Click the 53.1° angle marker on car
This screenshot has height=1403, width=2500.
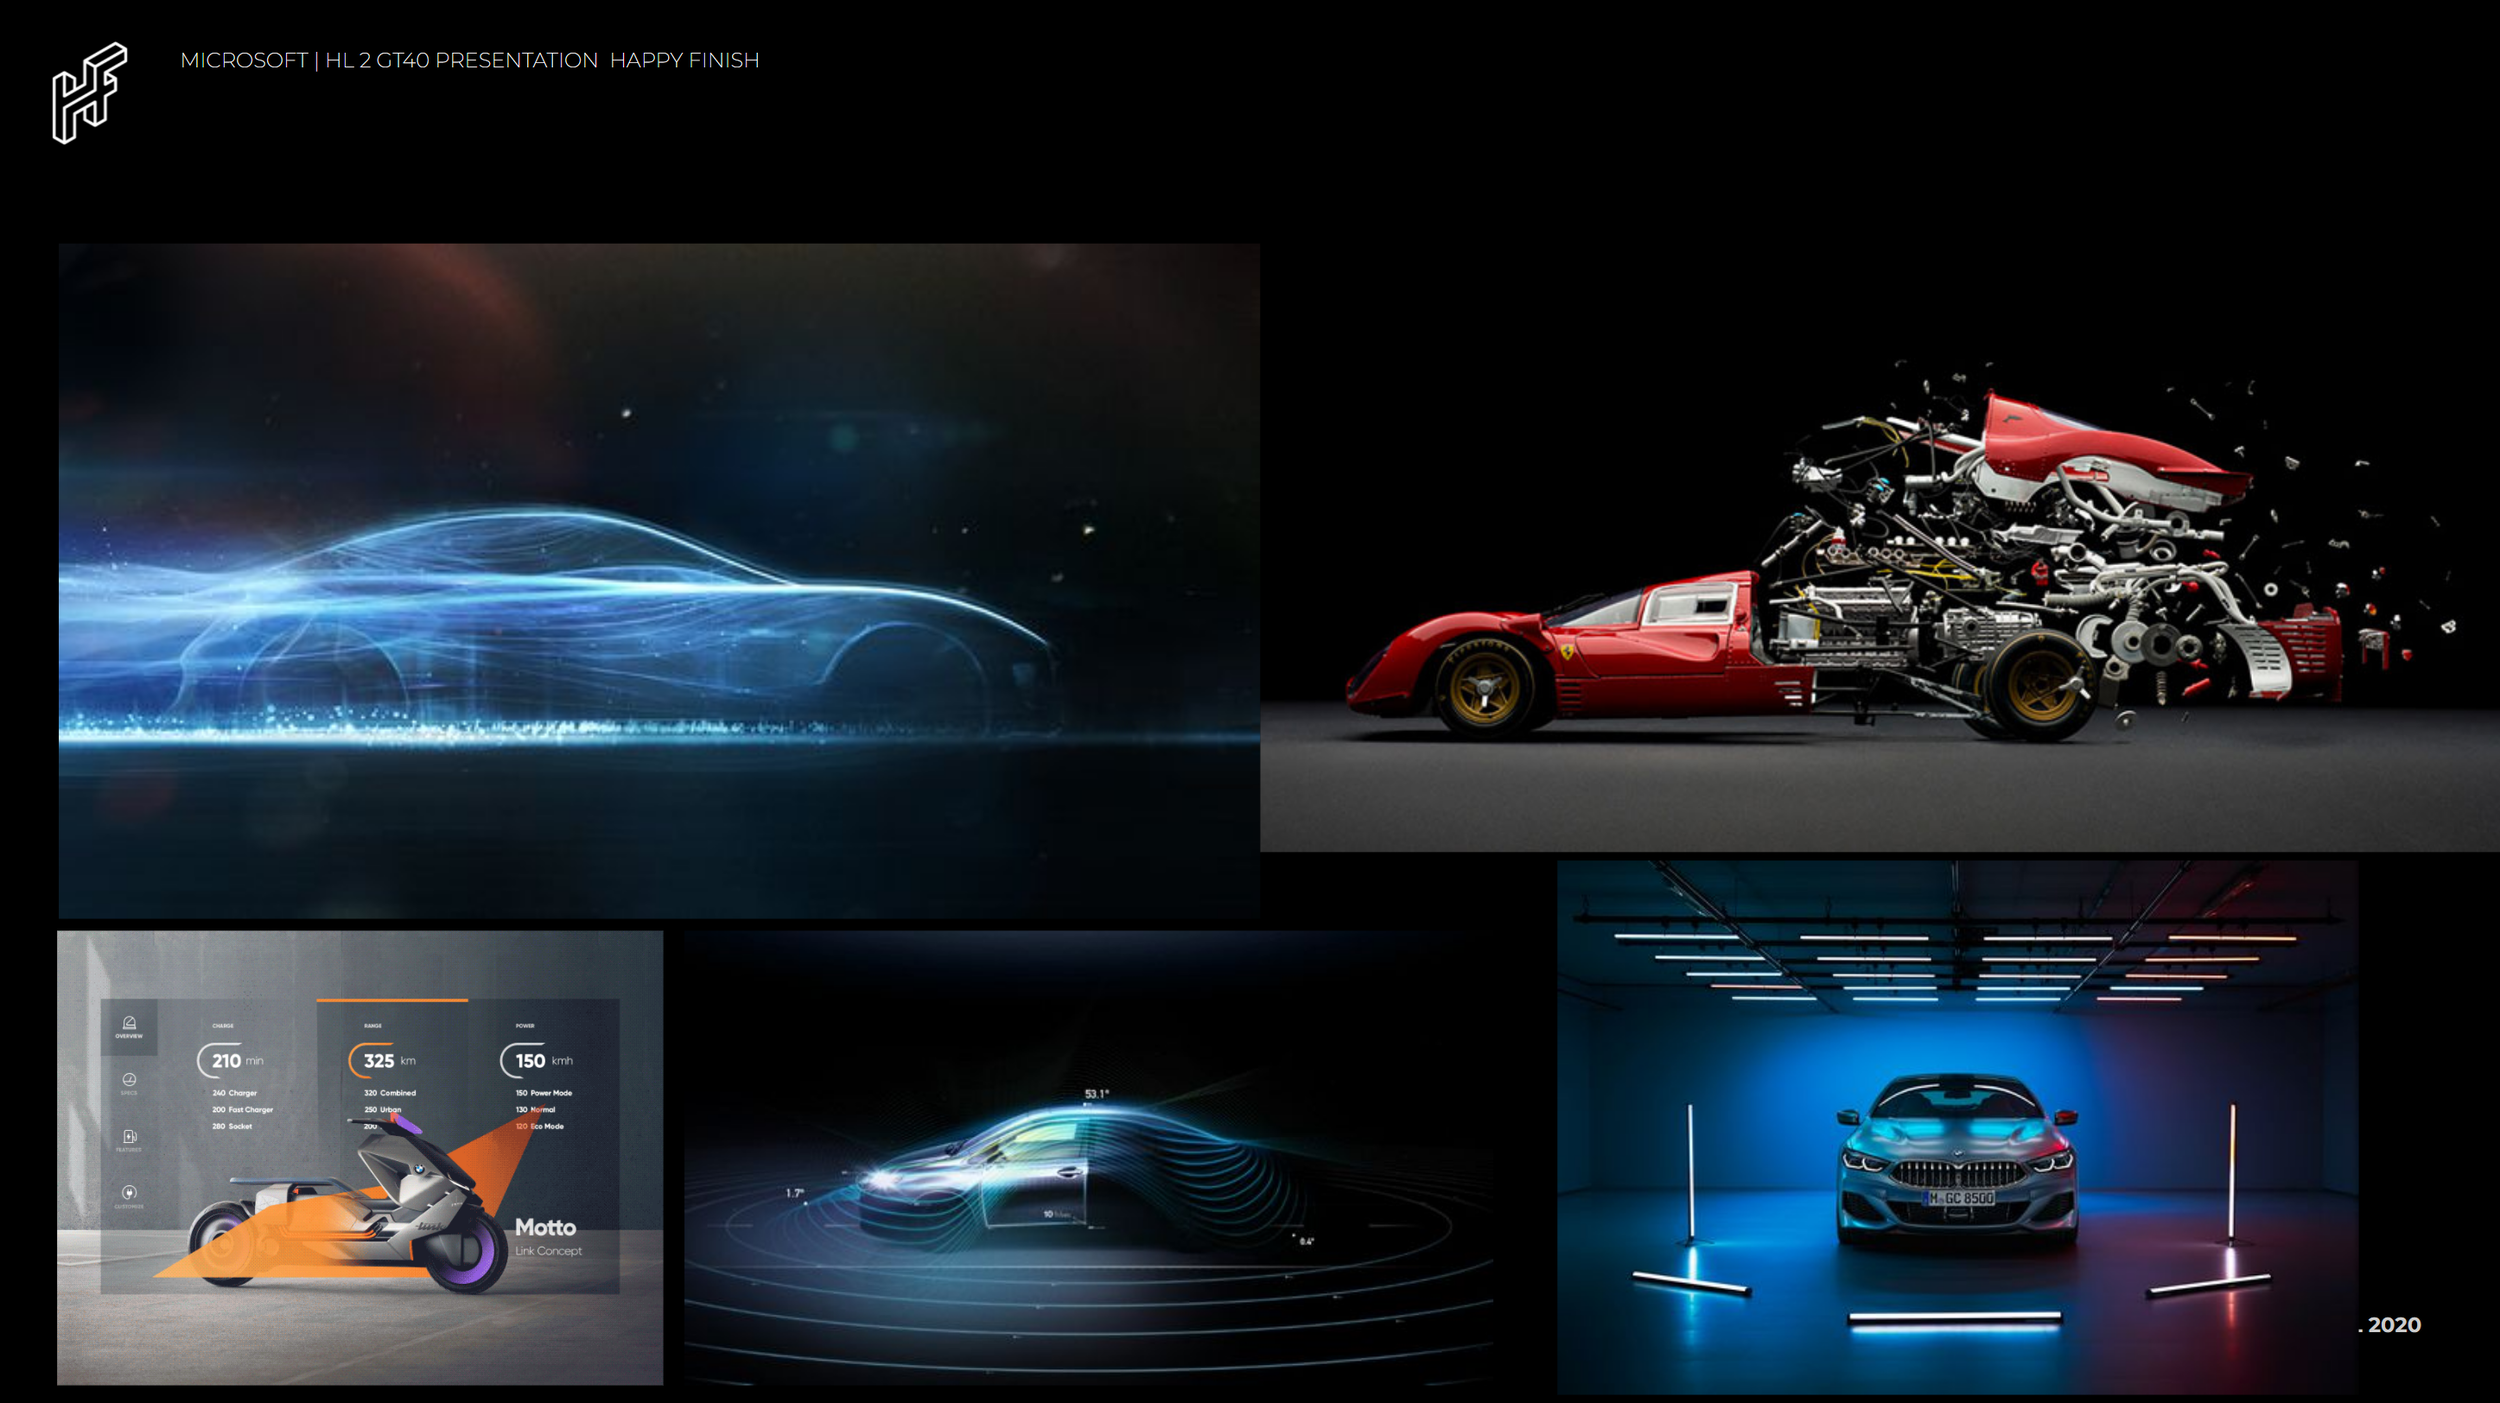click(x=1096, y=1095)
